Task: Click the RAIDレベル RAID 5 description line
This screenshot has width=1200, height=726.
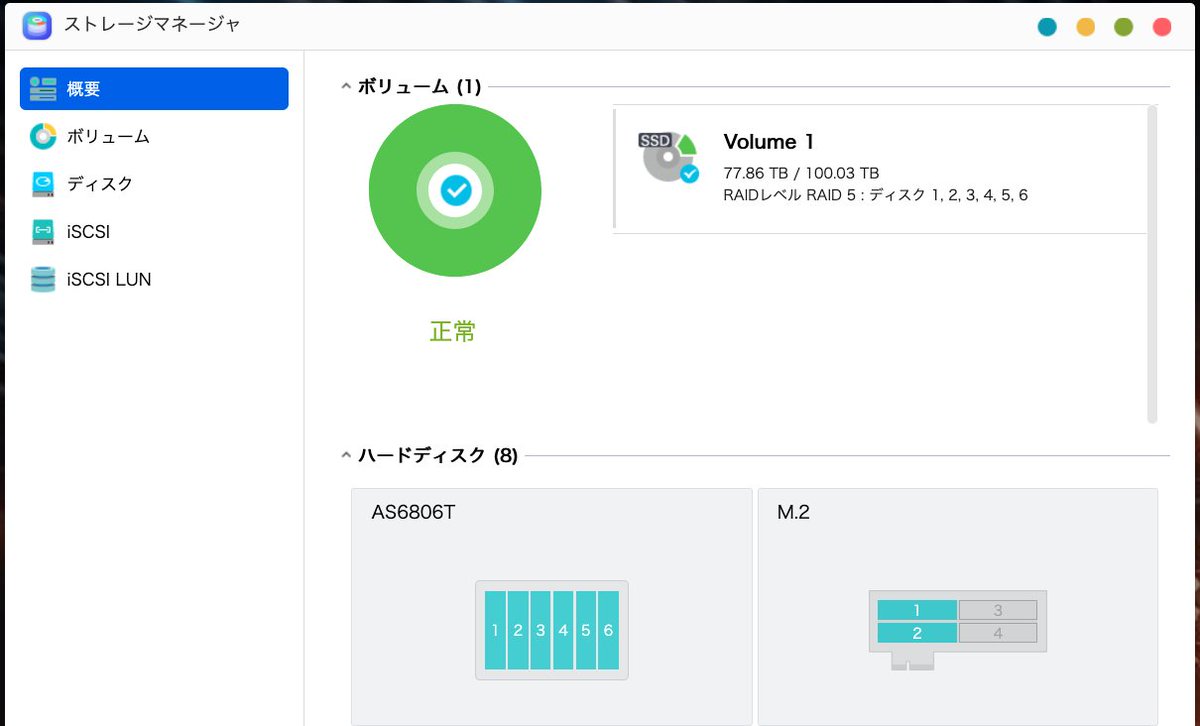Action: pyautogui.click(x=875, y=195)
